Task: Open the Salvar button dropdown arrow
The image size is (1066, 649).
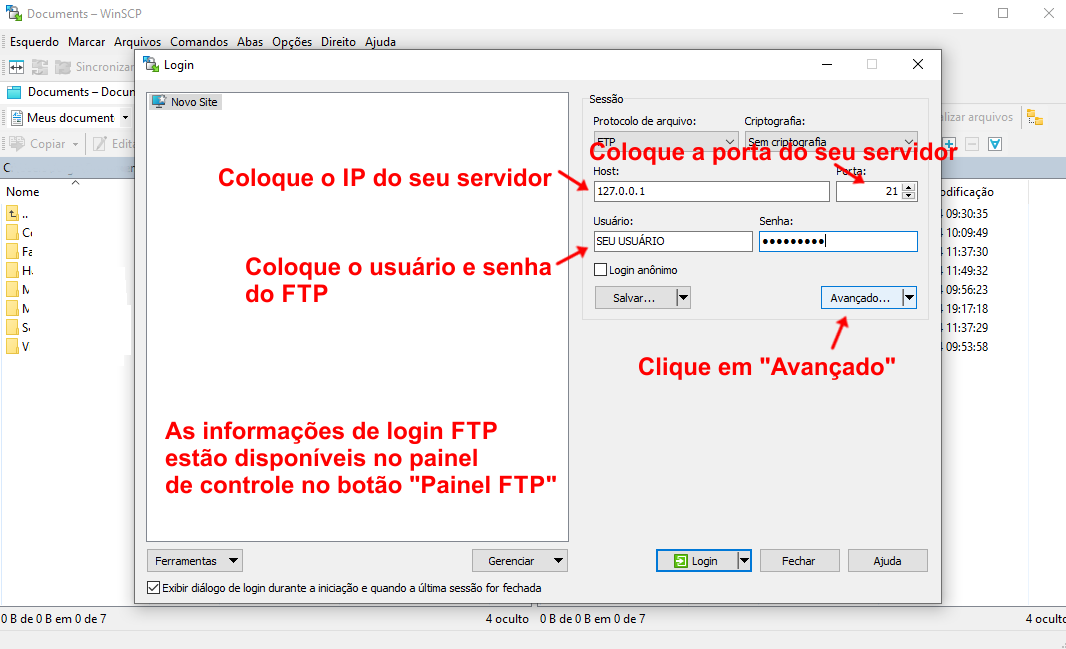Action: 683,298
